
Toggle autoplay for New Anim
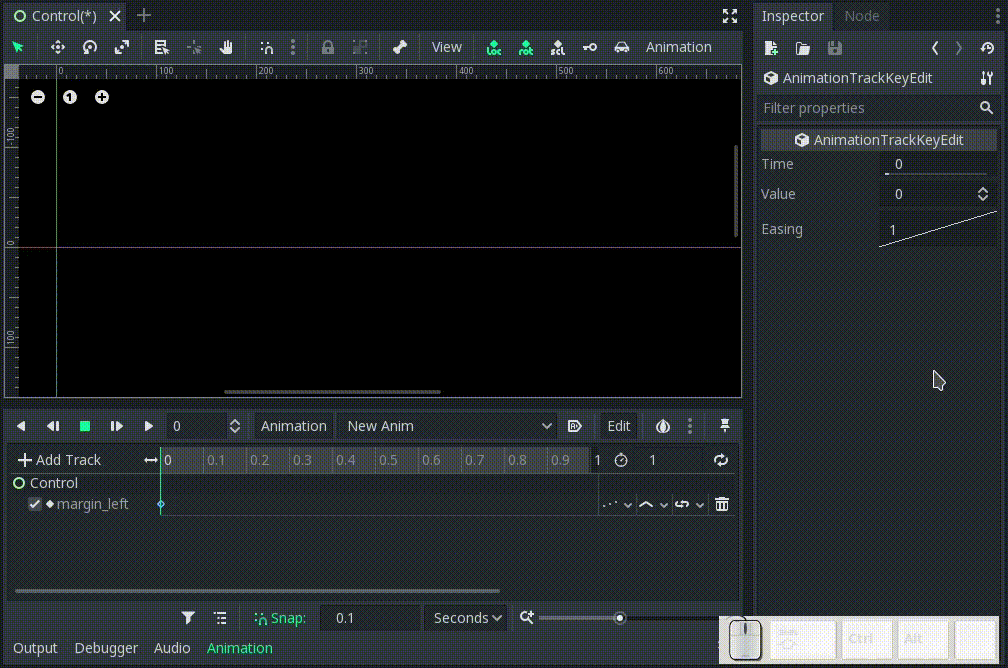click(574, 426)
